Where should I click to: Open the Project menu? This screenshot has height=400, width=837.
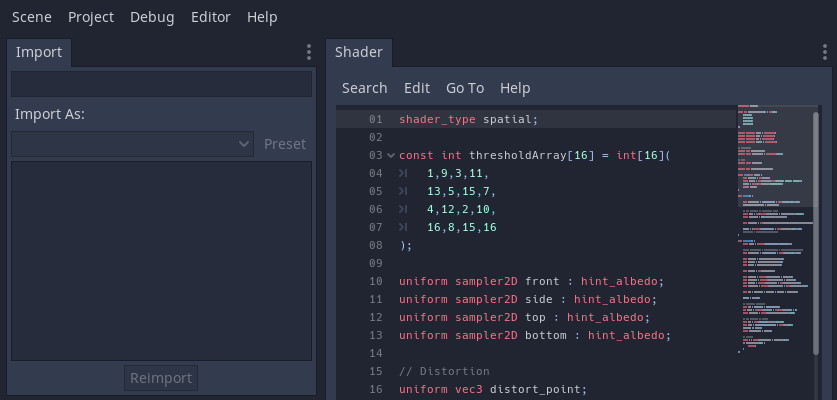(91, 17)
